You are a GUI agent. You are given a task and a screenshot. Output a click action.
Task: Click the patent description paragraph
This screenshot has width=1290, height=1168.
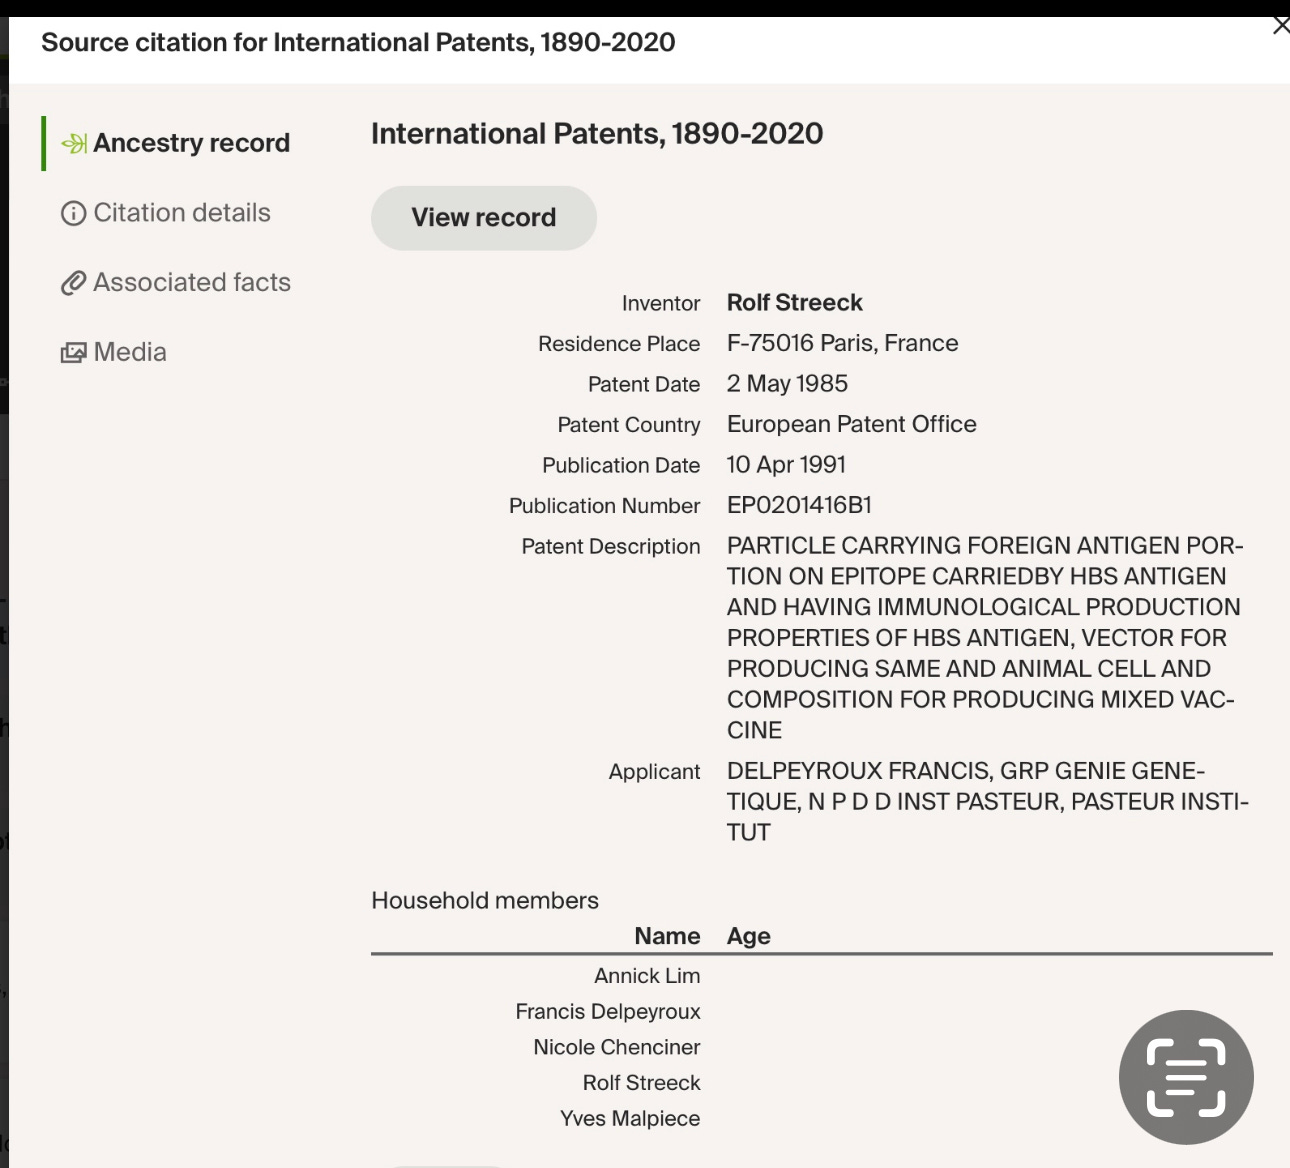point(985,638)
